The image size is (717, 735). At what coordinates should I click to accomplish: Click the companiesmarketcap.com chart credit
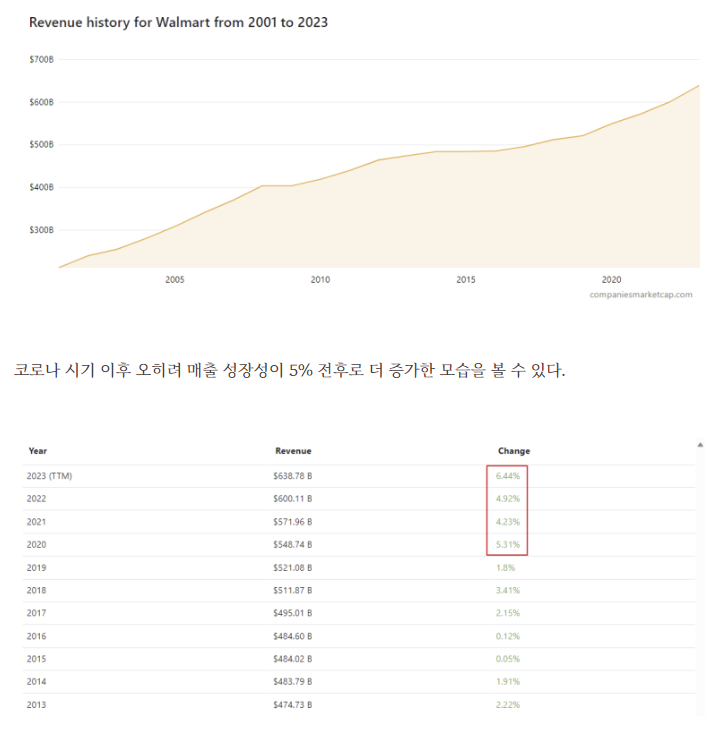[x=641, y=294]
